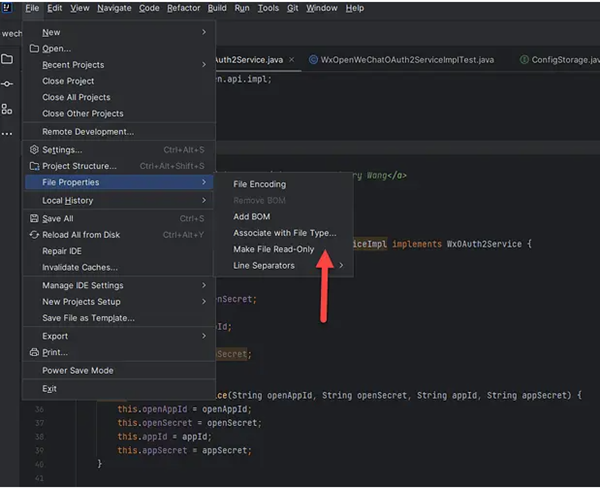Toggle Make File Read-Only
600x489 pixels.
pyautogui.click(x=273, y=249)
